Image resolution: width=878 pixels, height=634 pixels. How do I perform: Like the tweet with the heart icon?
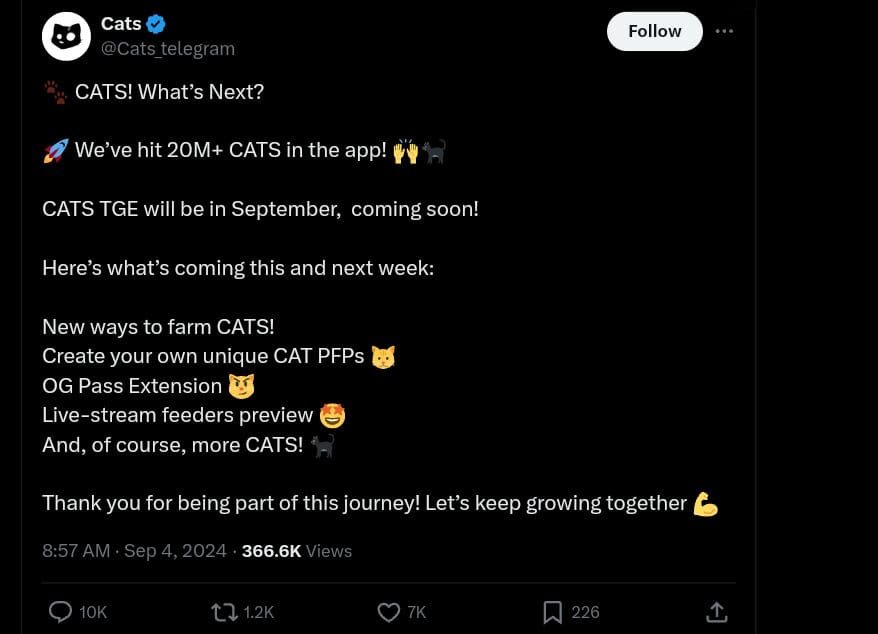coord(388,612)
